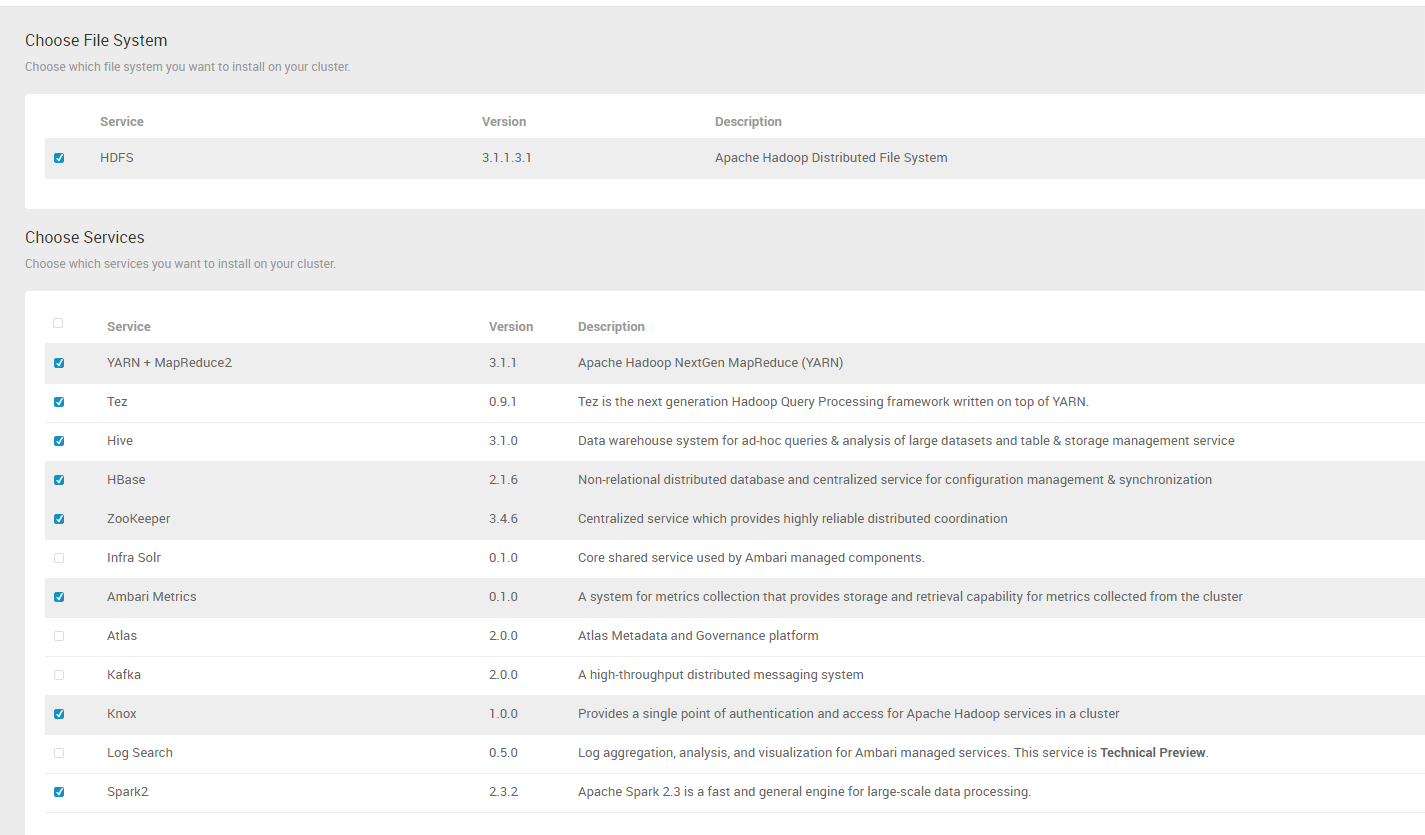Screen dimensions: 1425x835
Task: Click the HDFS service name
Action: [x=117, y=158]
